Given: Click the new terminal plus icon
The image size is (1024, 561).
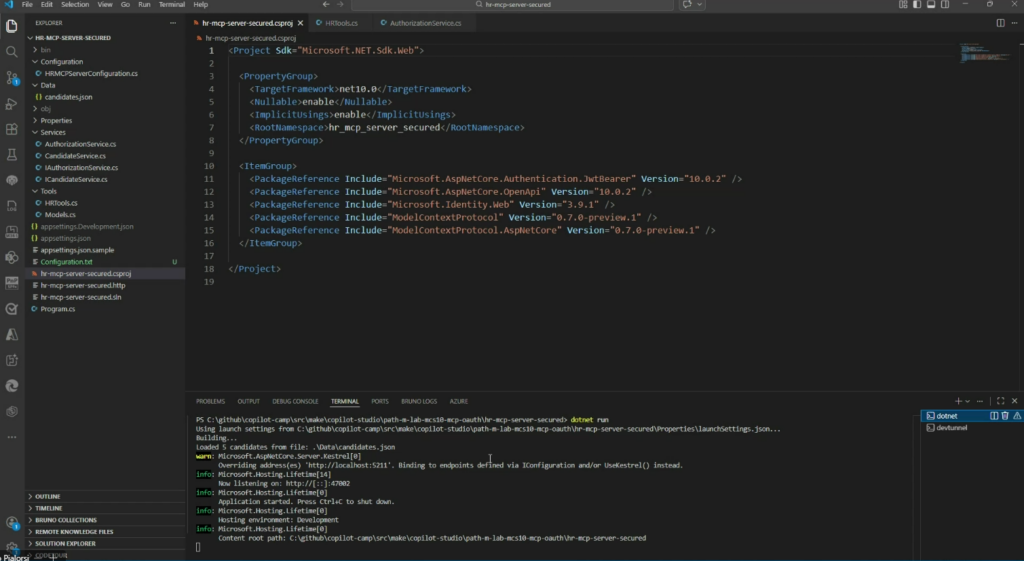Looking at the screenshot, I should pos(957,401).
